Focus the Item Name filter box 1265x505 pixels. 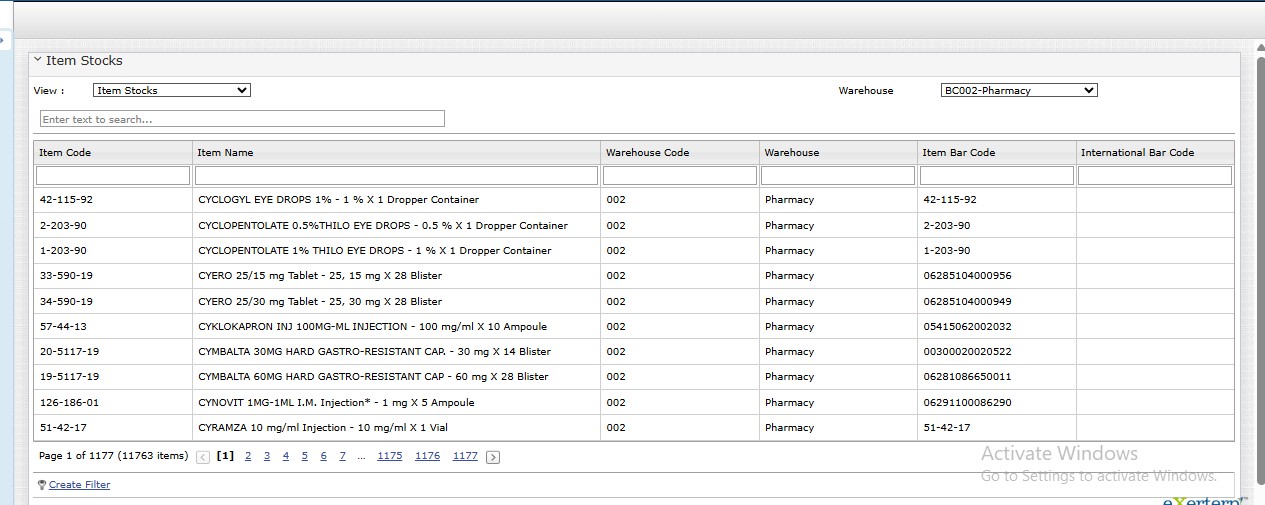coord(396,176)
